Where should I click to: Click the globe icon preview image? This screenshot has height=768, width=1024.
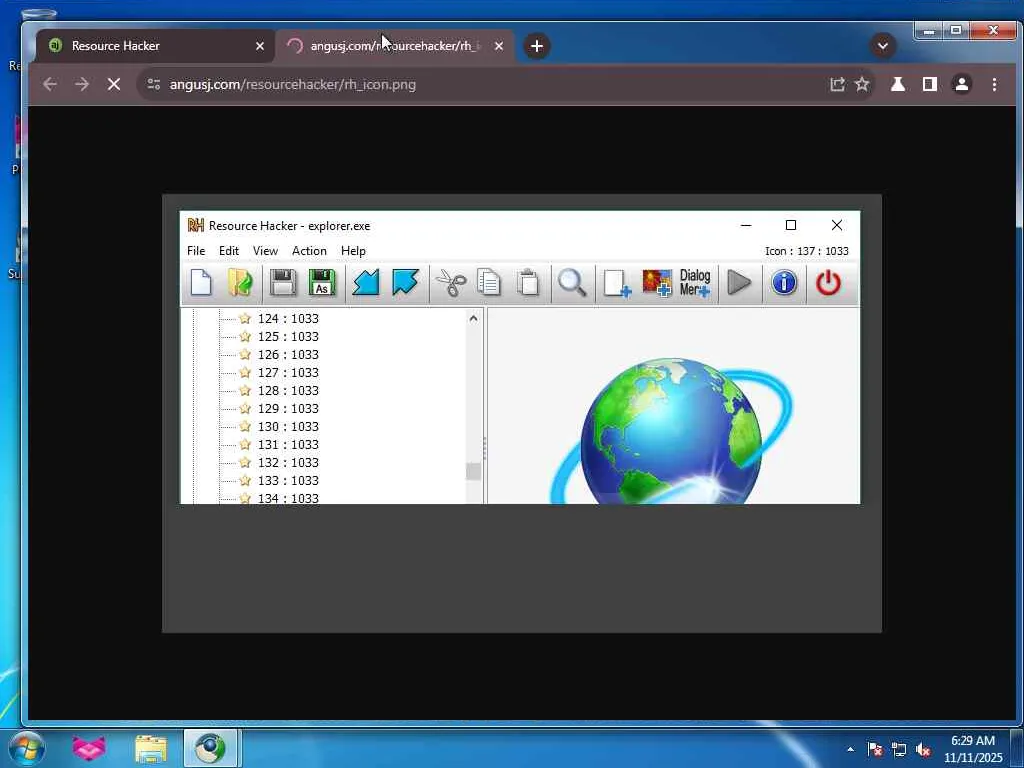tap(671, 429)
